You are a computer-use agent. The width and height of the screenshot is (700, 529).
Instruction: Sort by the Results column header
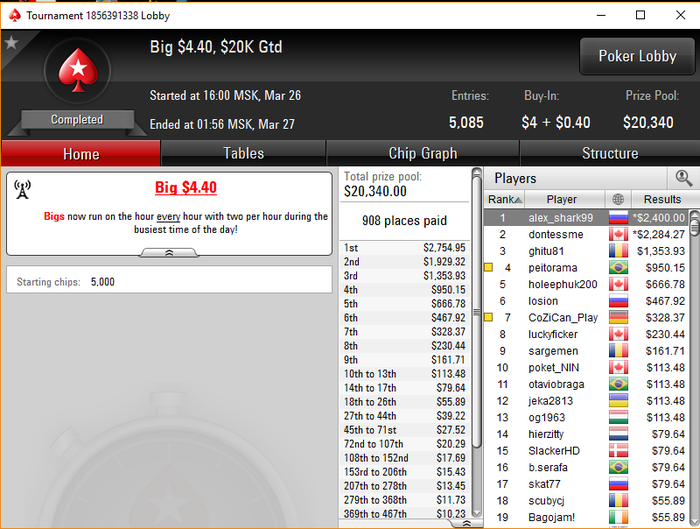(662, 199)
